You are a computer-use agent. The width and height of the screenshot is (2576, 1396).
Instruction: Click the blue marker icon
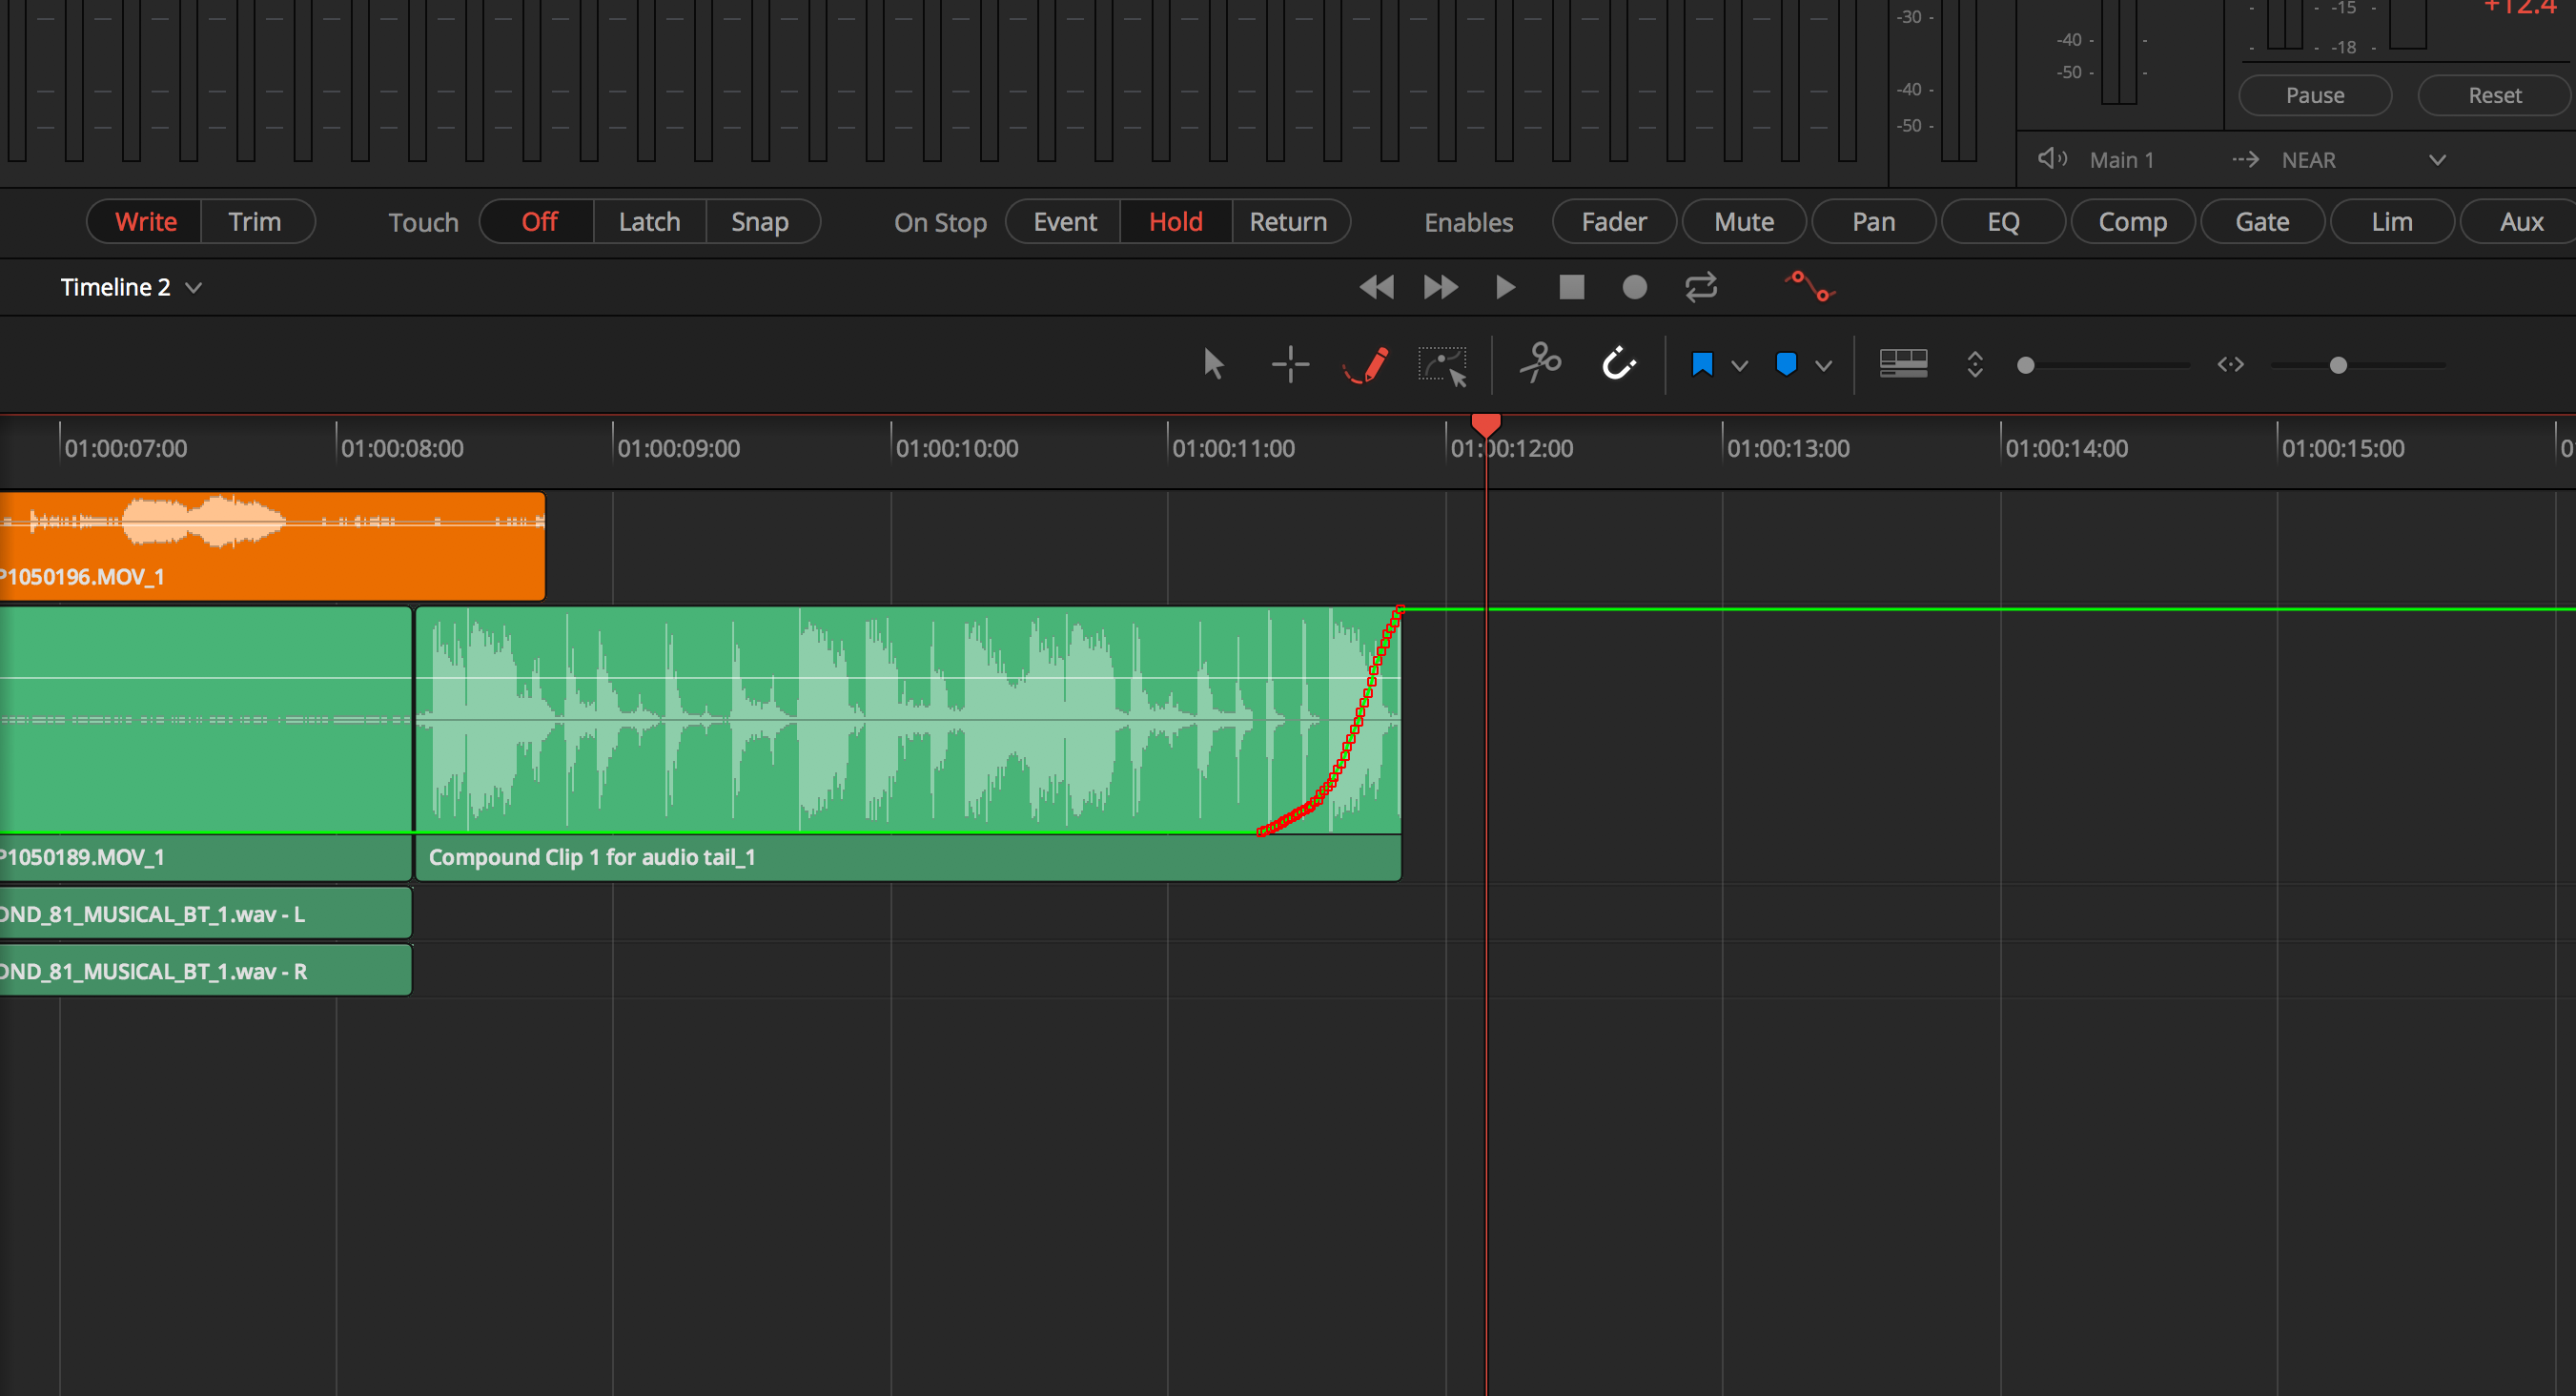[1786, 364]
